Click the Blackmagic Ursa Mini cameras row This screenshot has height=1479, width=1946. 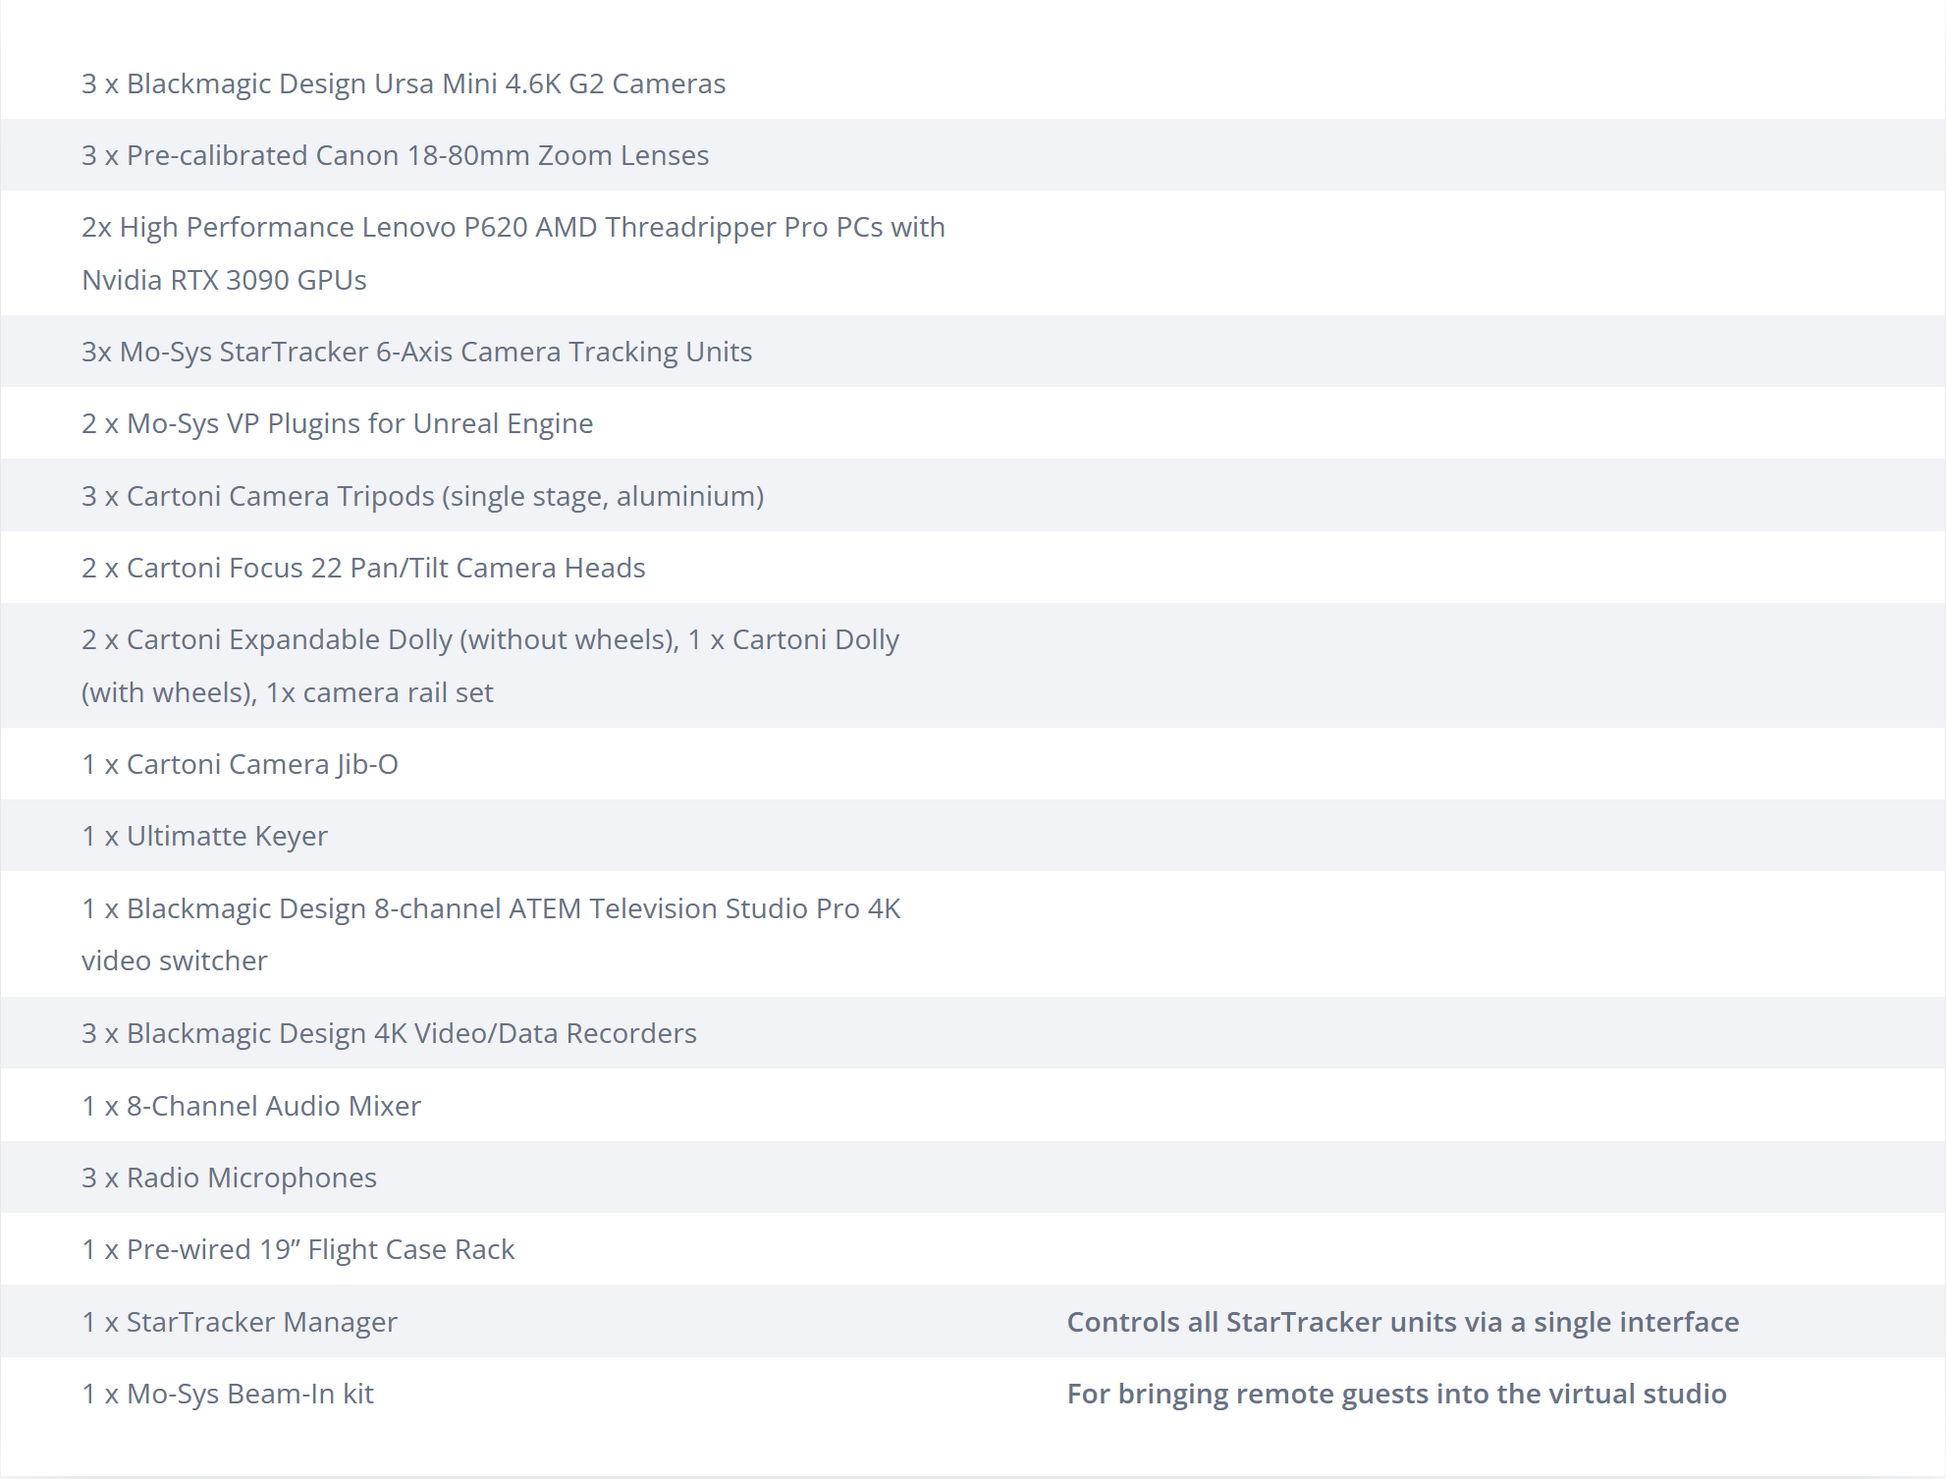tap(403, 83)
